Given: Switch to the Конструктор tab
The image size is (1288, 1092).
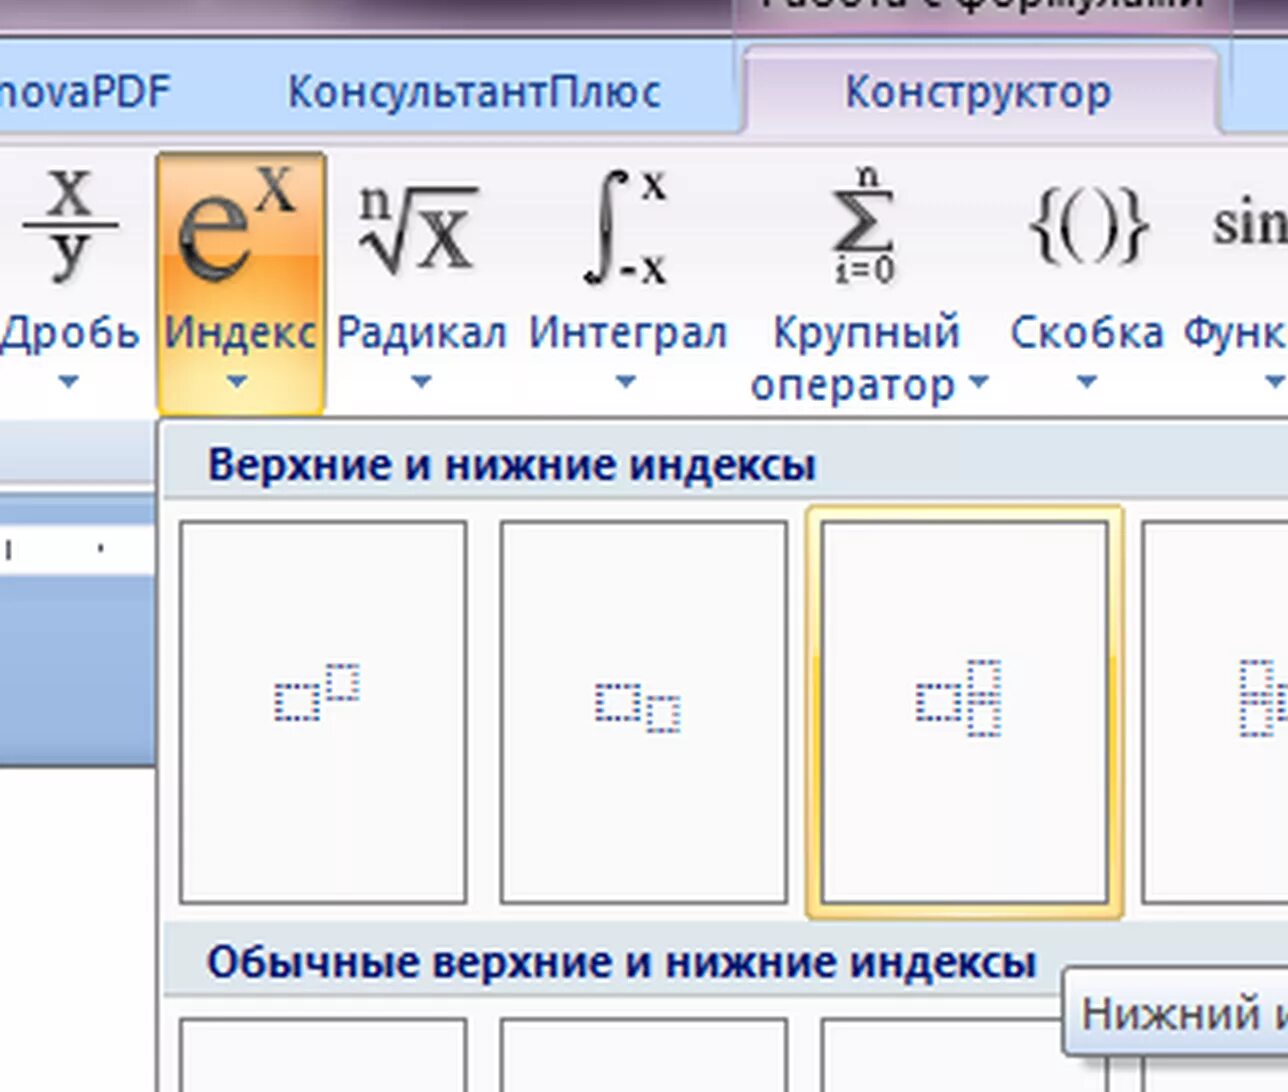Looking at the screenshot, I should click(x=978, y=92).
